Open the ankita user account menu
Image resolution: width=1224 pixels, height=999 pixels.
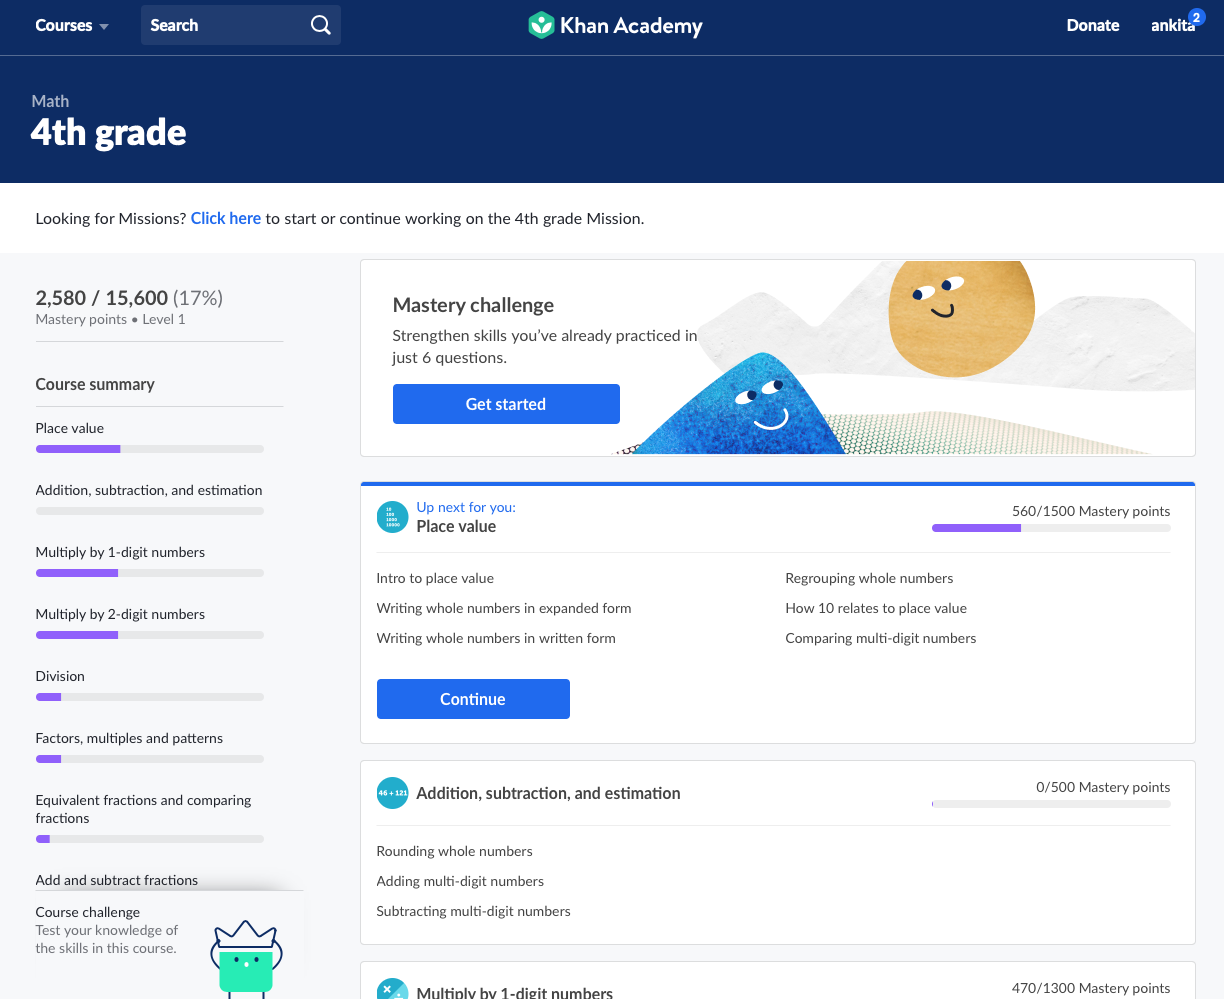tap(1172, 26)
